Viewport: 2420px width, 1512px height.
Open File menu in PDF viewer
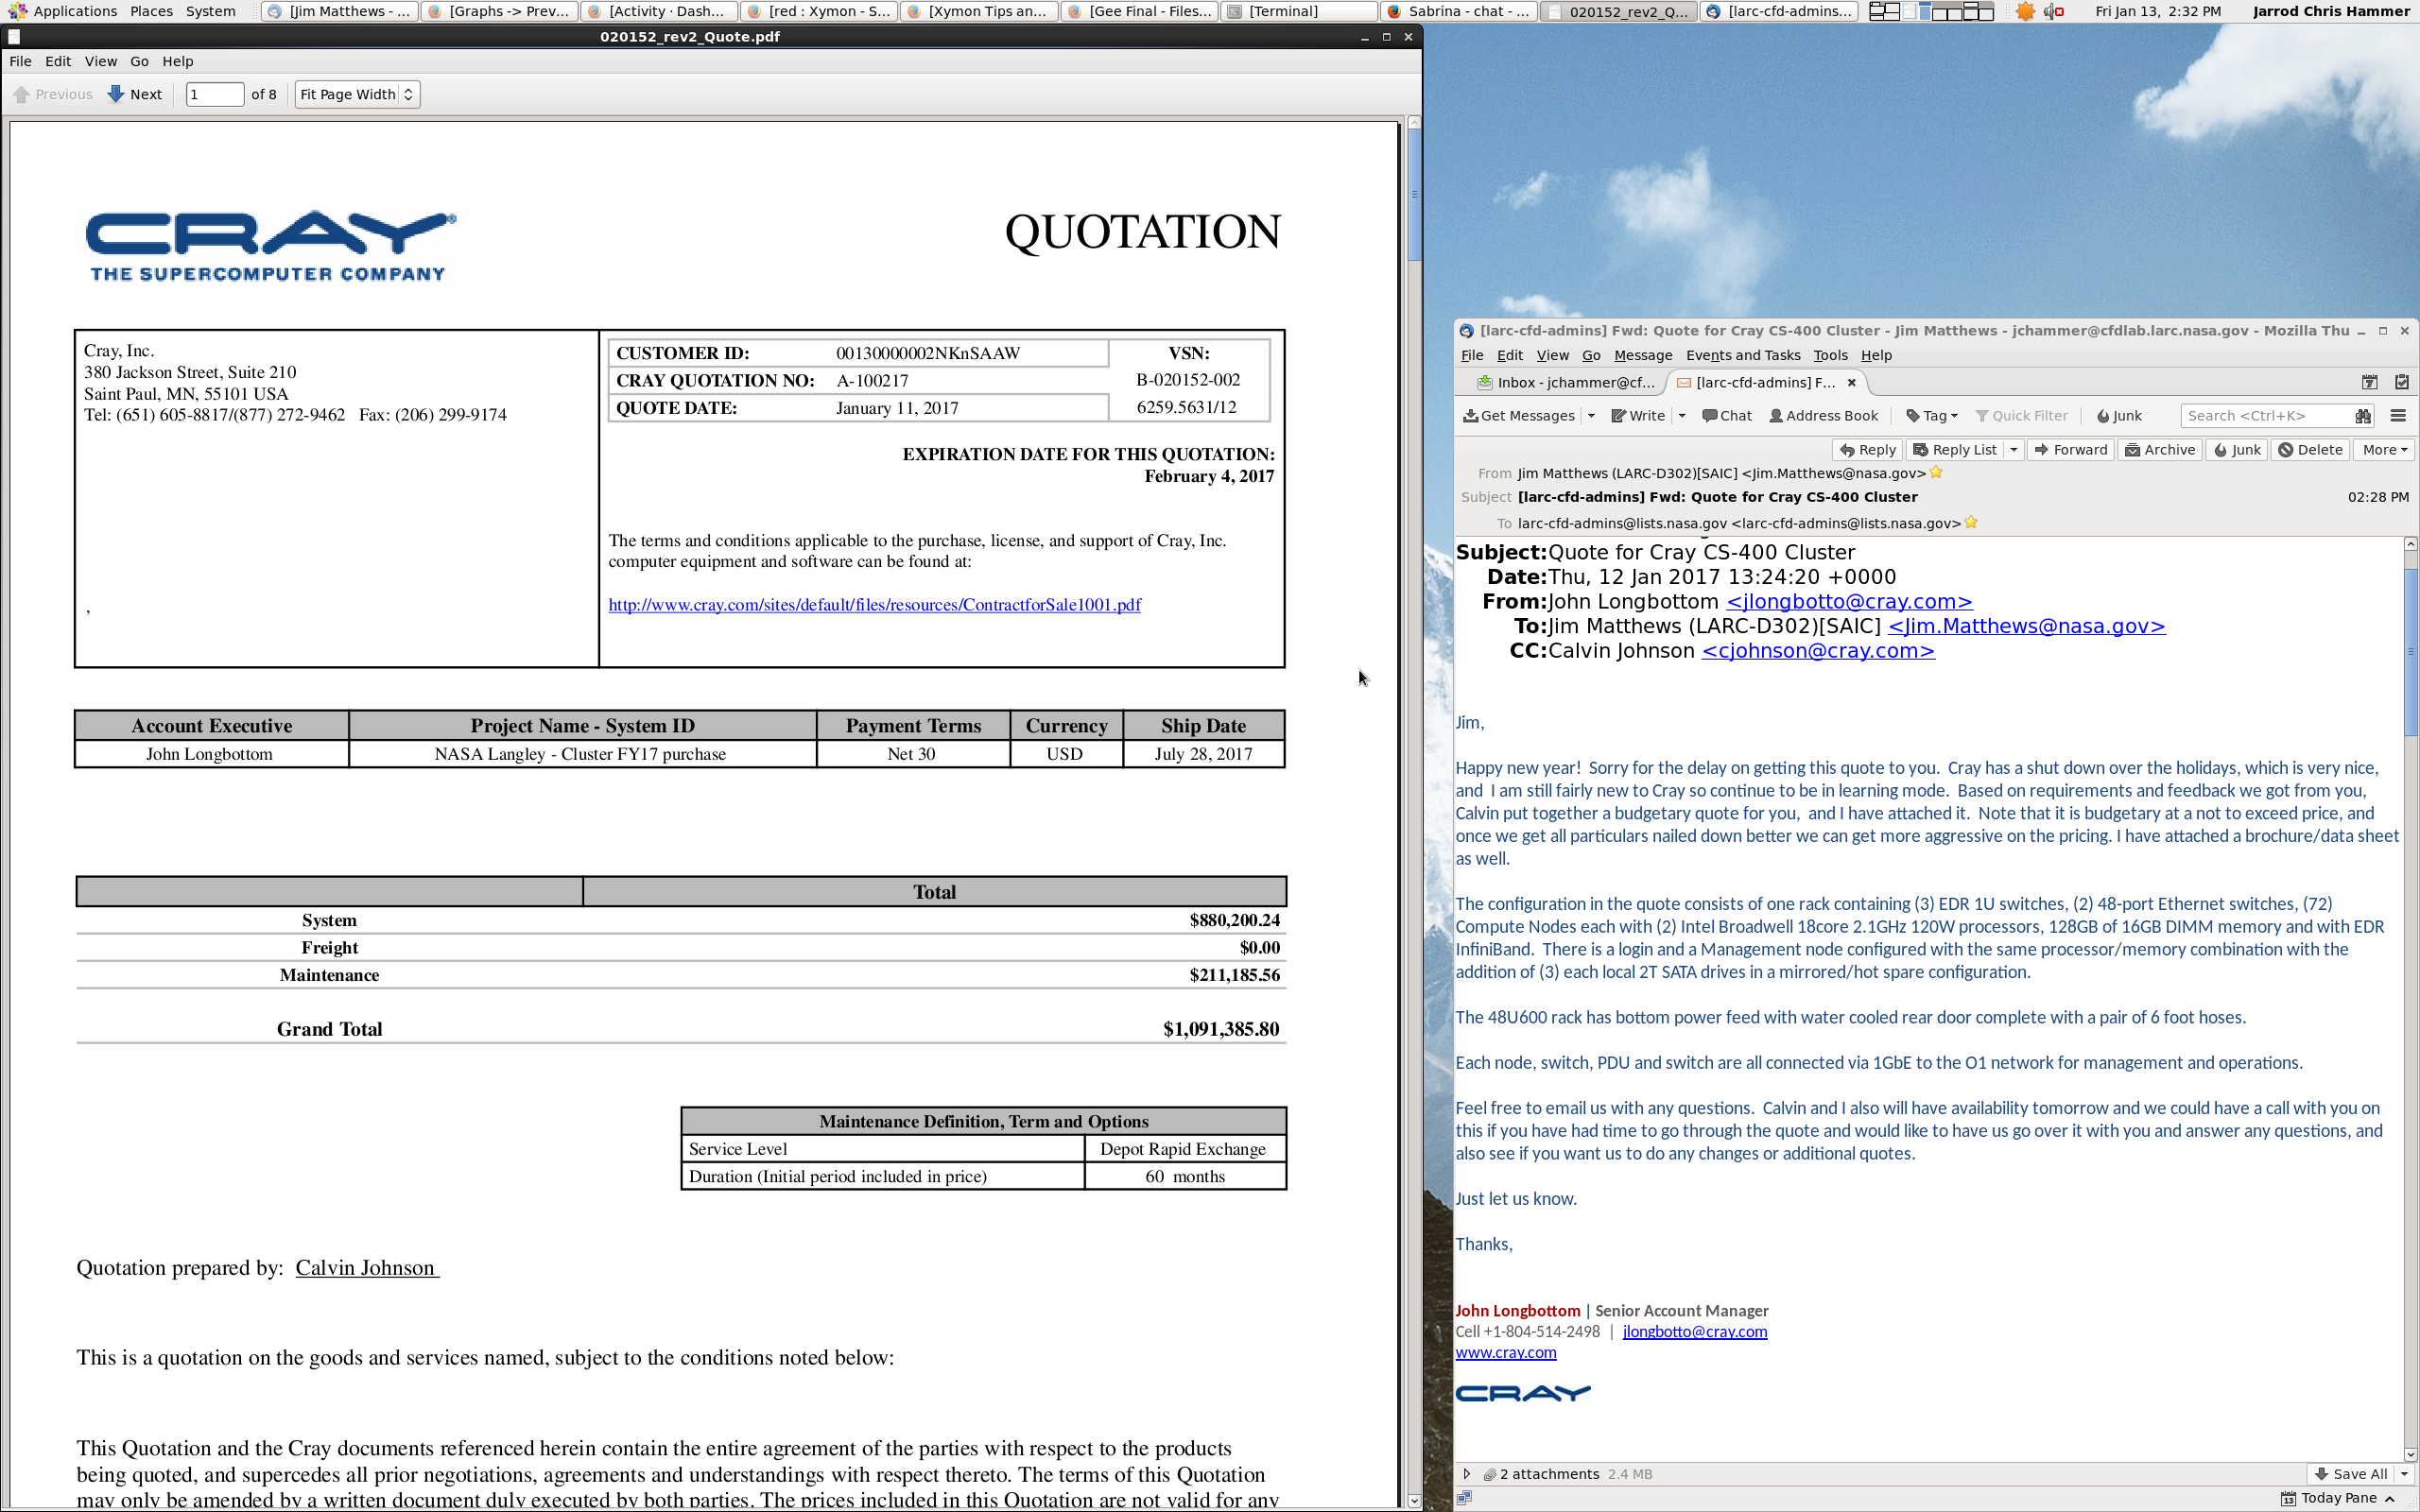point(20,61)
